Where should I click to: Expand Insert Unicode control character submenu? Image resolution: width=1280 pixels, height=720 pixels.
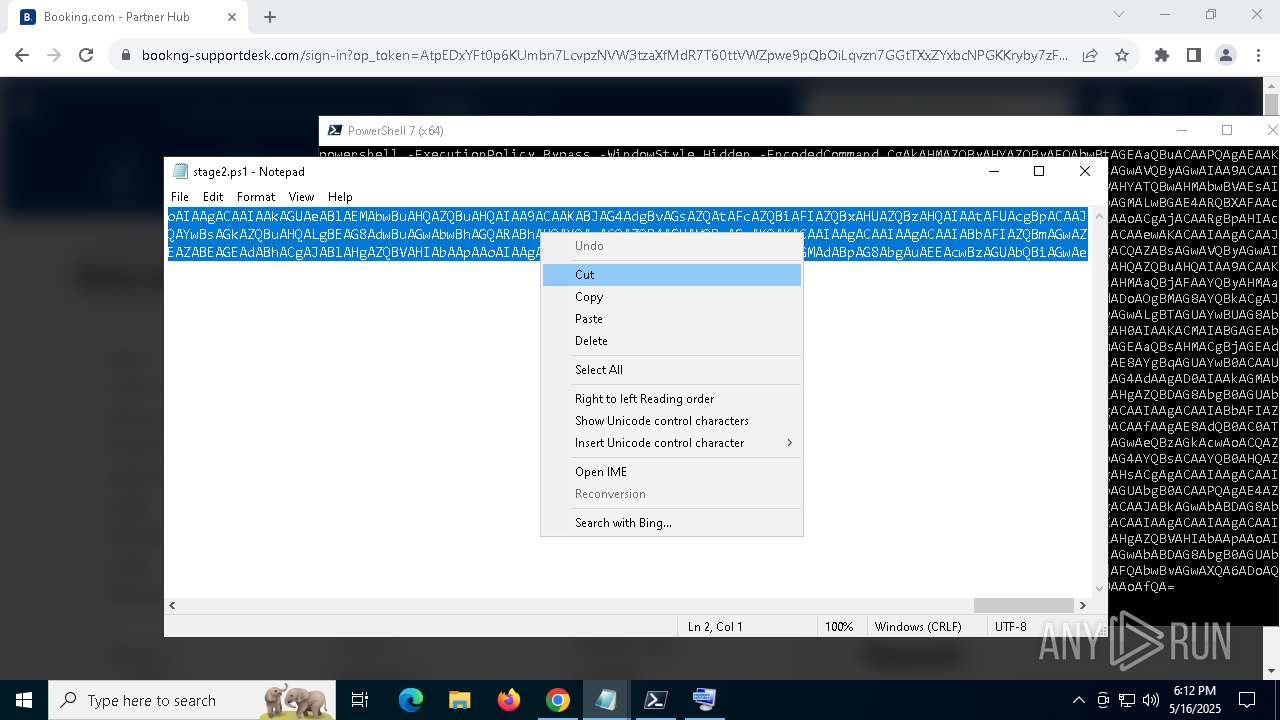coord(671,443)
